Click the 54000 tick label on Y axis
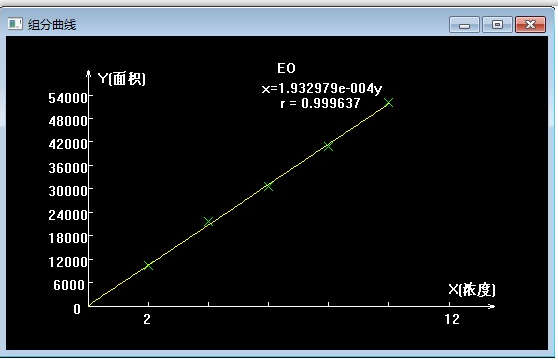Screen dimensions: 558x360 (68, 98)
